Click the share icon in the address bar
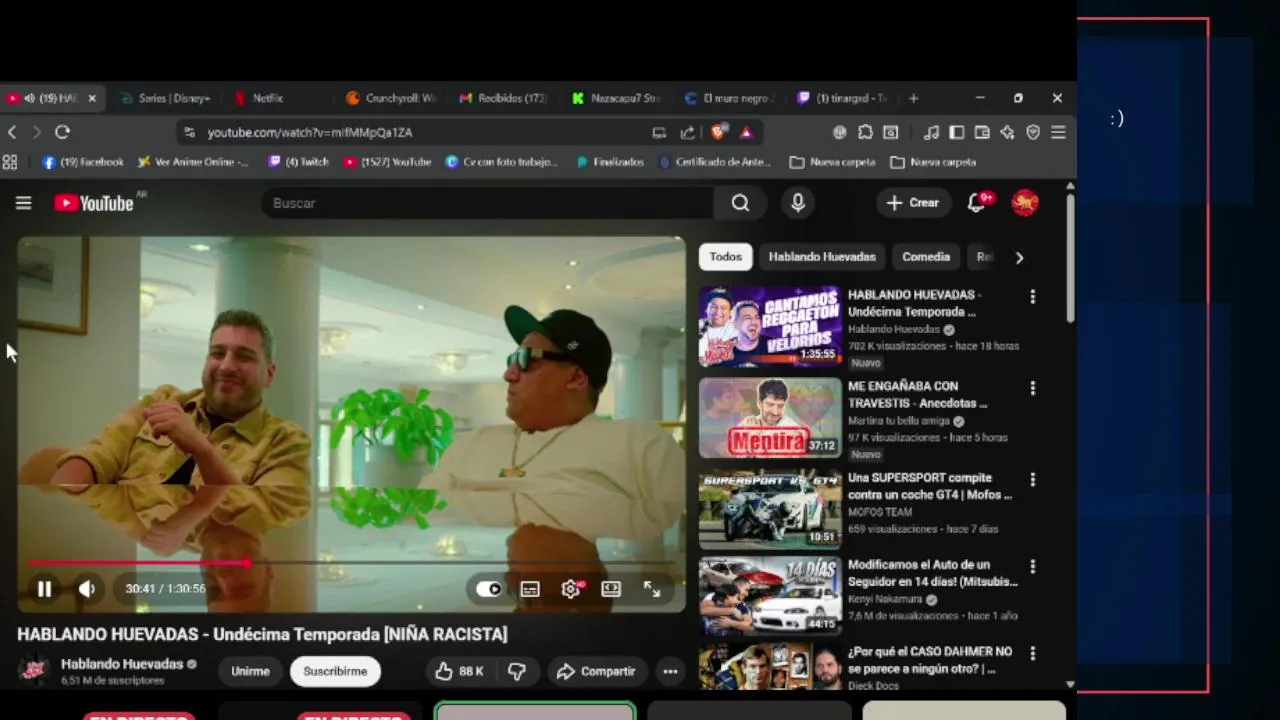 (687, 132)
